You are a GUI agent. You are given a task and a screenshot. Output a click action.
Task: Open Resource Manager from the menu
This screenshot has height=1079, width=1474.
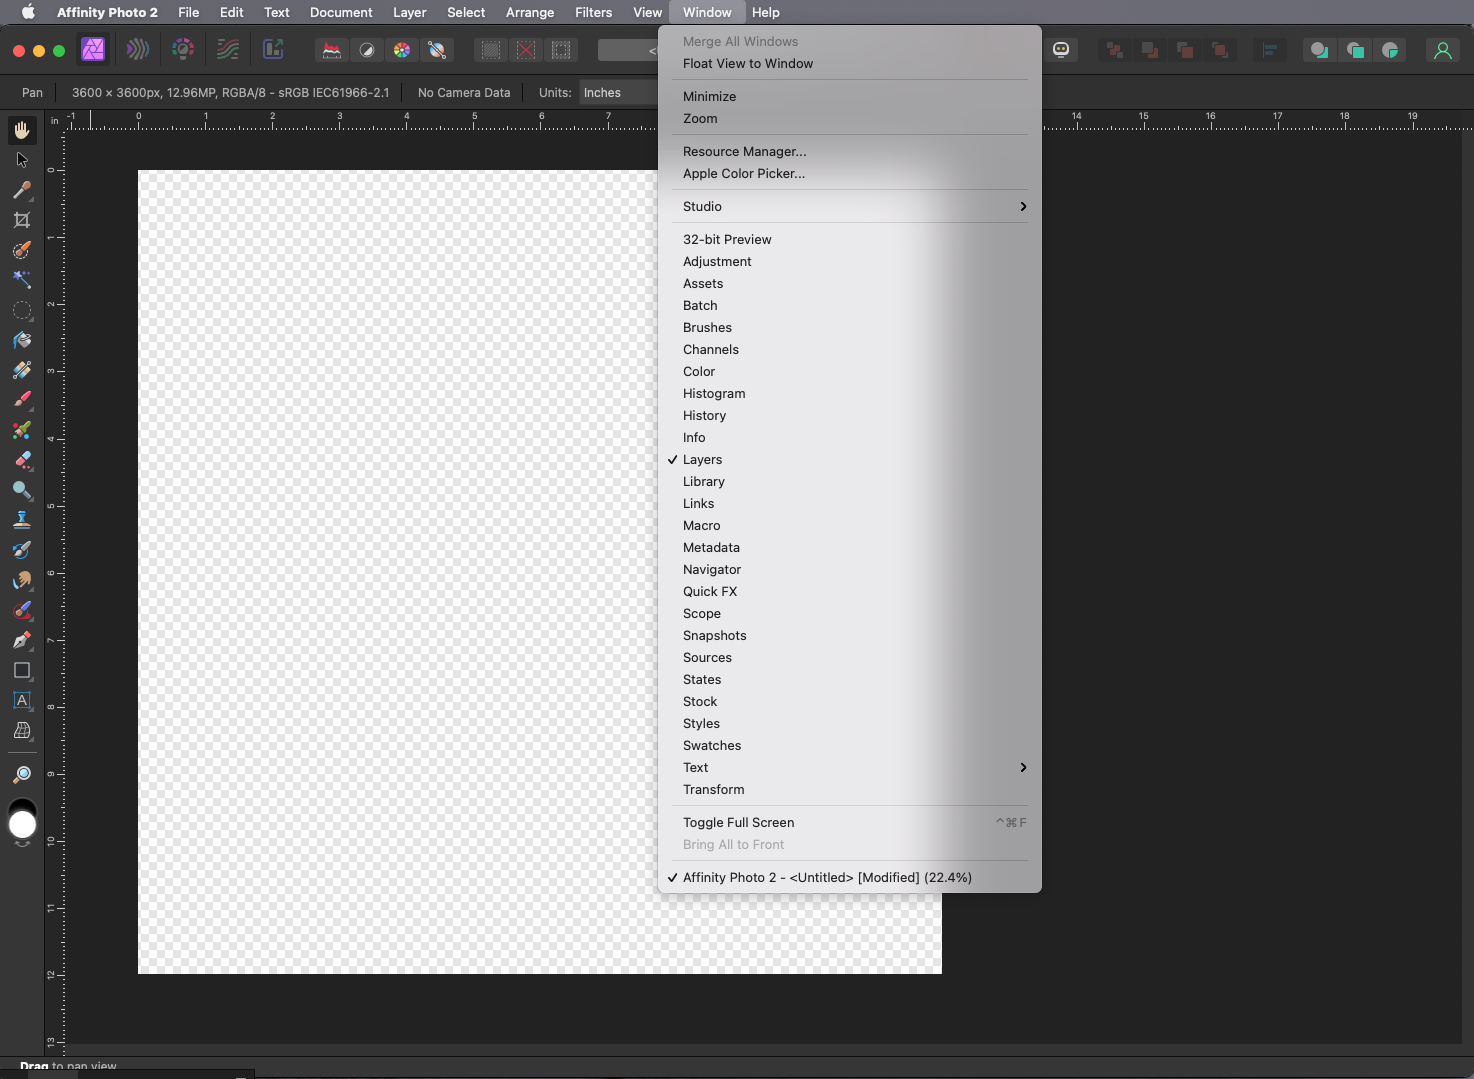pos(744,152)
